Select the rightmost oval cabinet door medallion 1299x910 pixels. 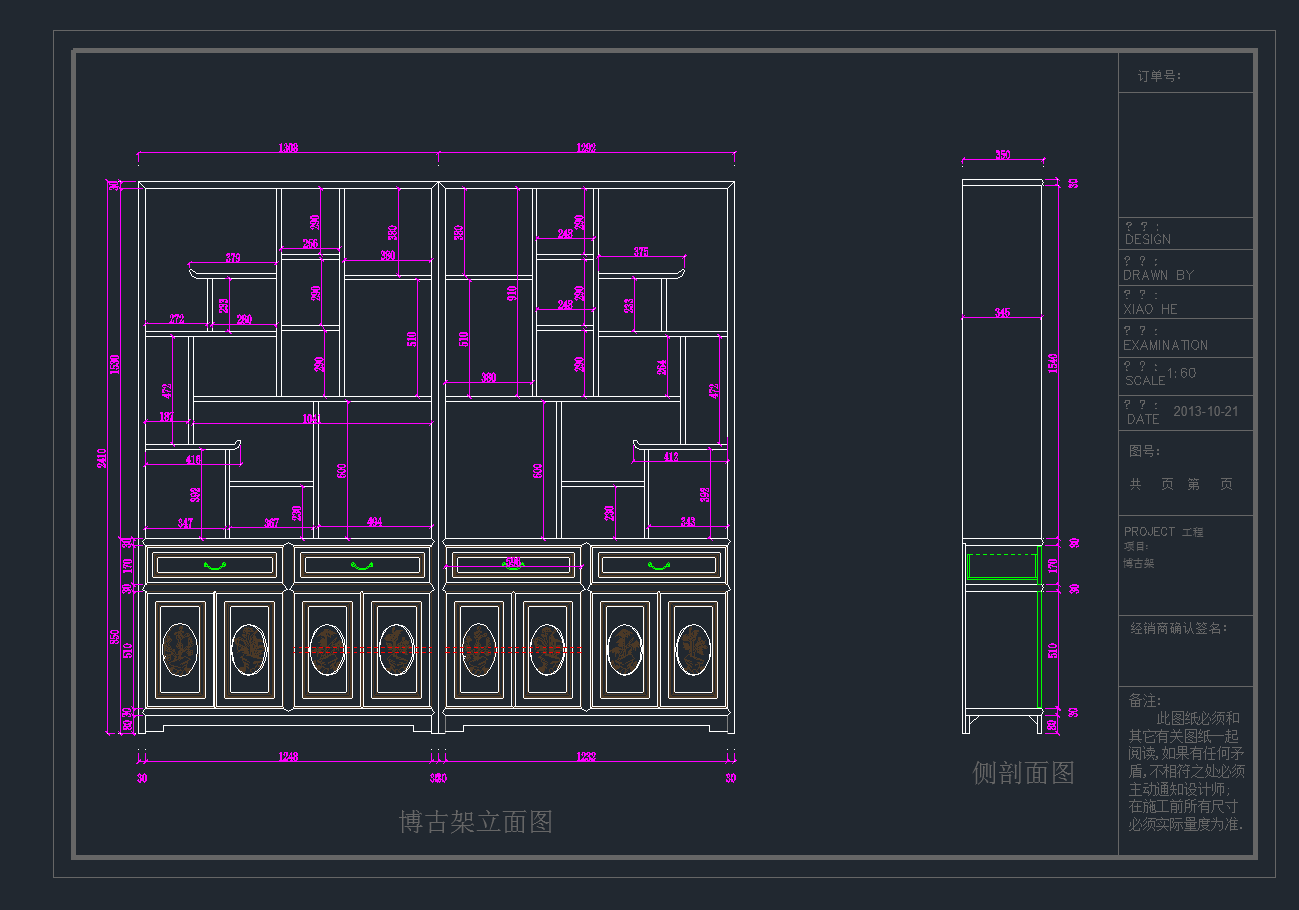[693, 649]
